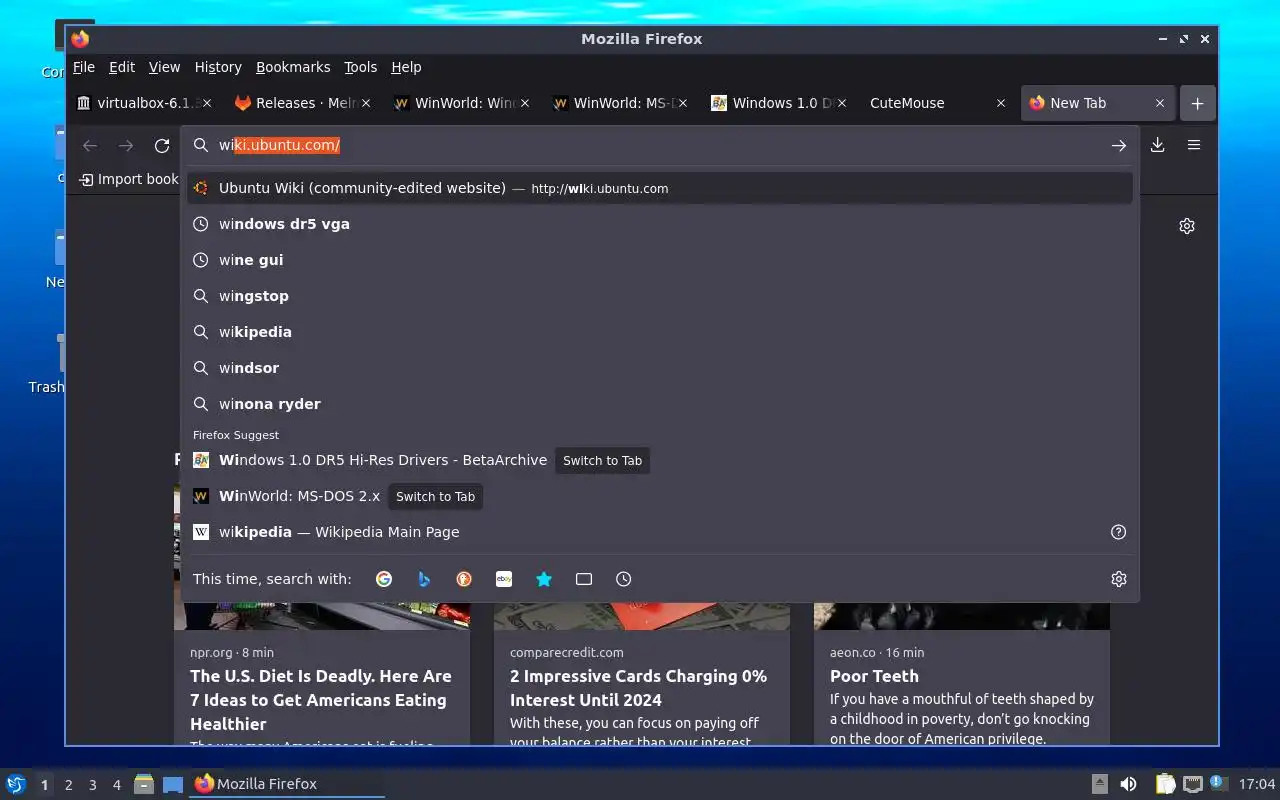Open the File menu
Screen dimensions: 1280x800
coord(84,67)
